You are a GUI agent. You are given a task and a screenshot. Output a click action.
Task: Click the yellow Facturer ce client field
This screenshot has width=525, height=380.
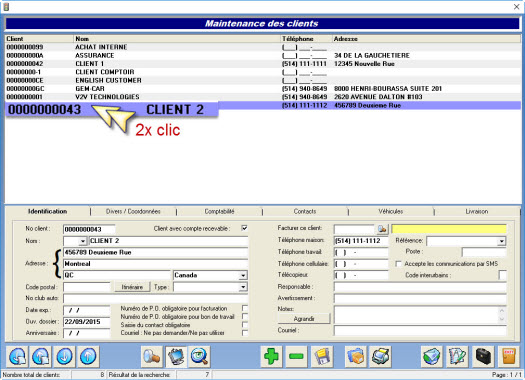click(x=449, y=229)
